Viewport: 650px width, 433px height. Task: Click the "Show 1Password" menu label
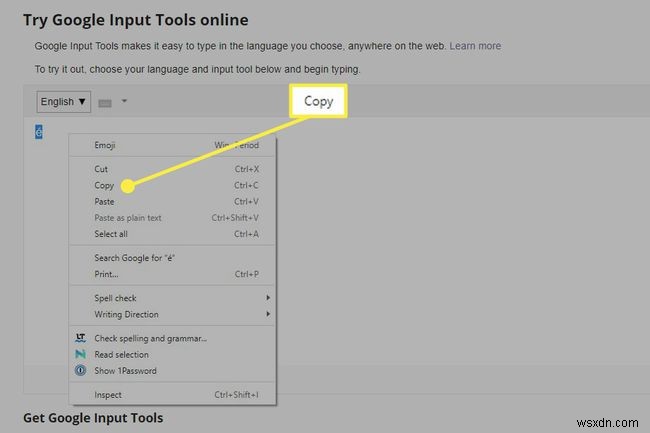pos(126,371)
